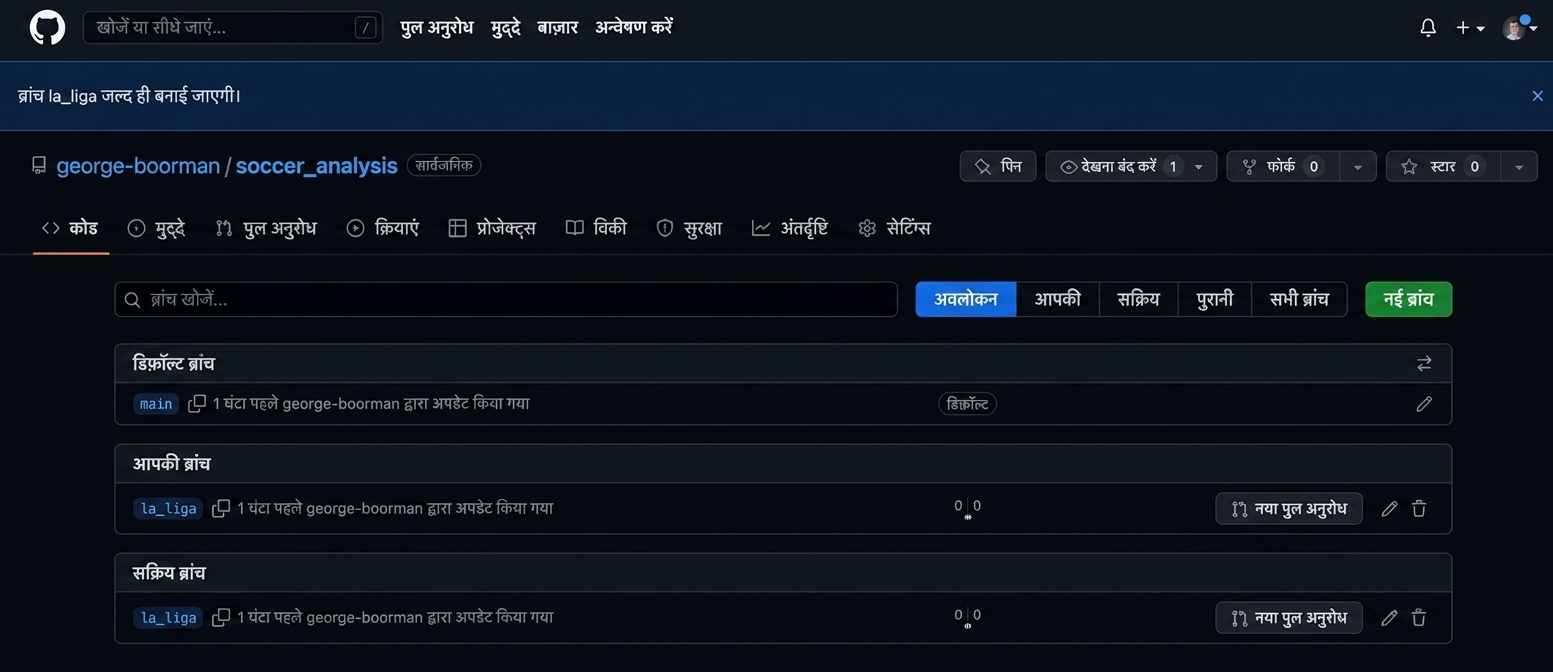Click the switch default branch arrows icon

1424,364
